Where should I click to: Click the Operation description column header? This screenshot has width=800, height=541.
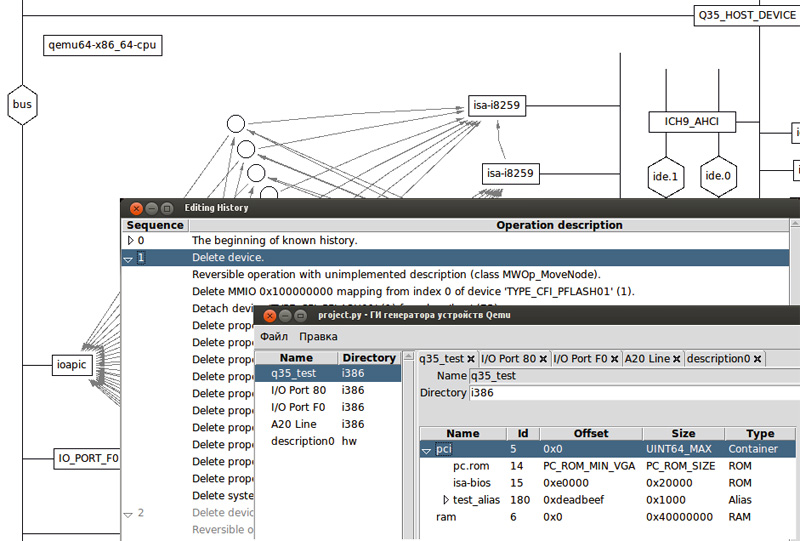click(x=559, y=225)
